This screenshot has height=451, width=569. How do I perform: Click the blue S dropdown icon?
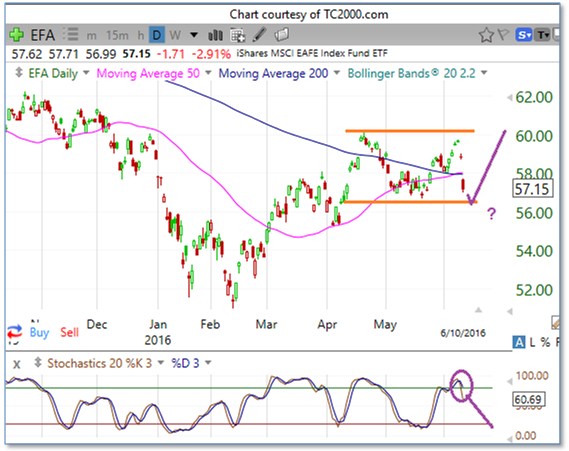point(524,35)
